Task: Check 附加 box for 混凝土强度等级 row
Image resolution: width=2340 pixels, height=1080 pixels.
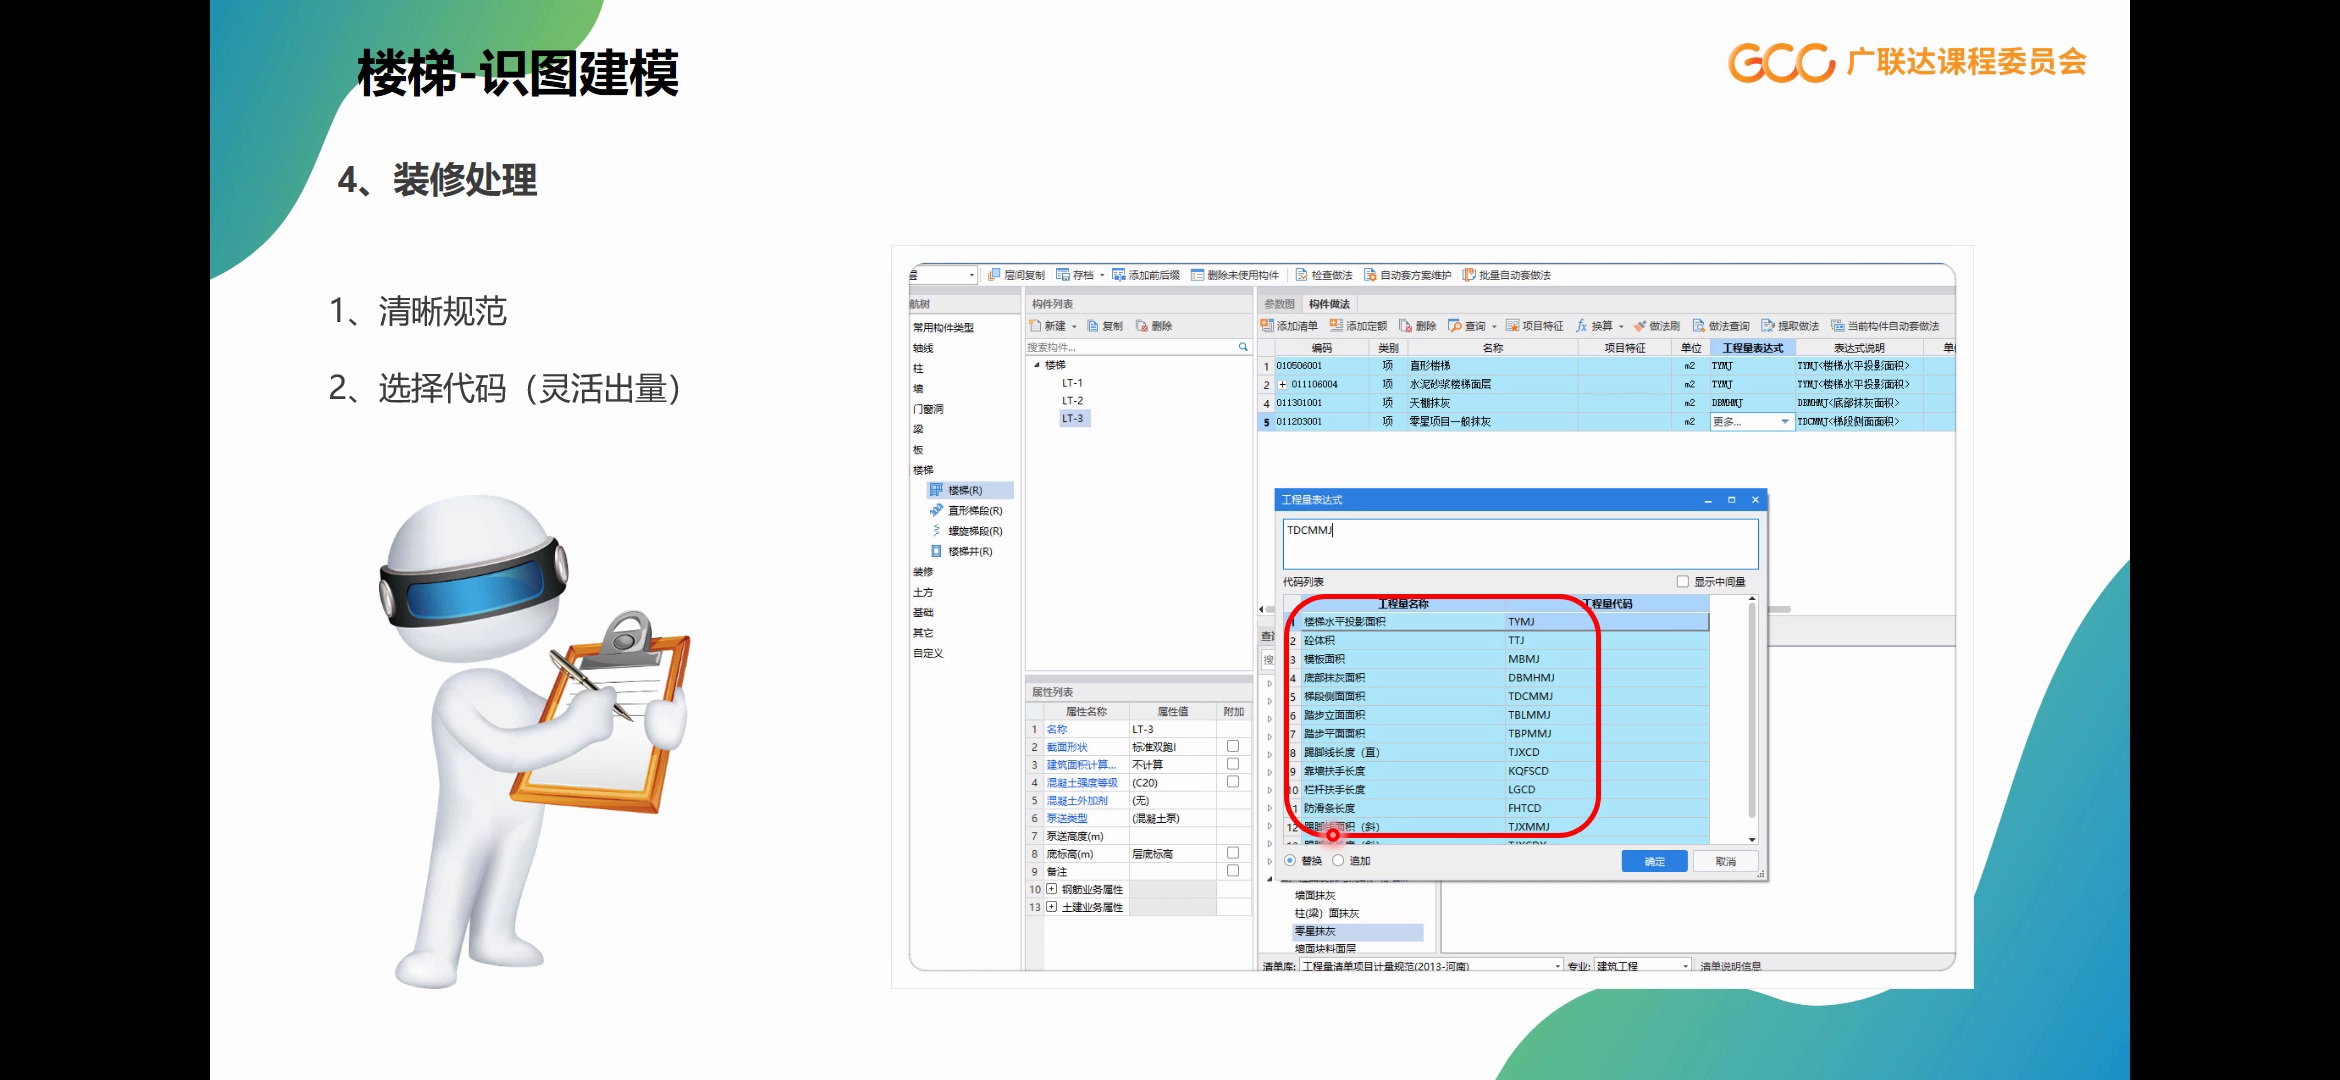Action: tap(1233, 782)
